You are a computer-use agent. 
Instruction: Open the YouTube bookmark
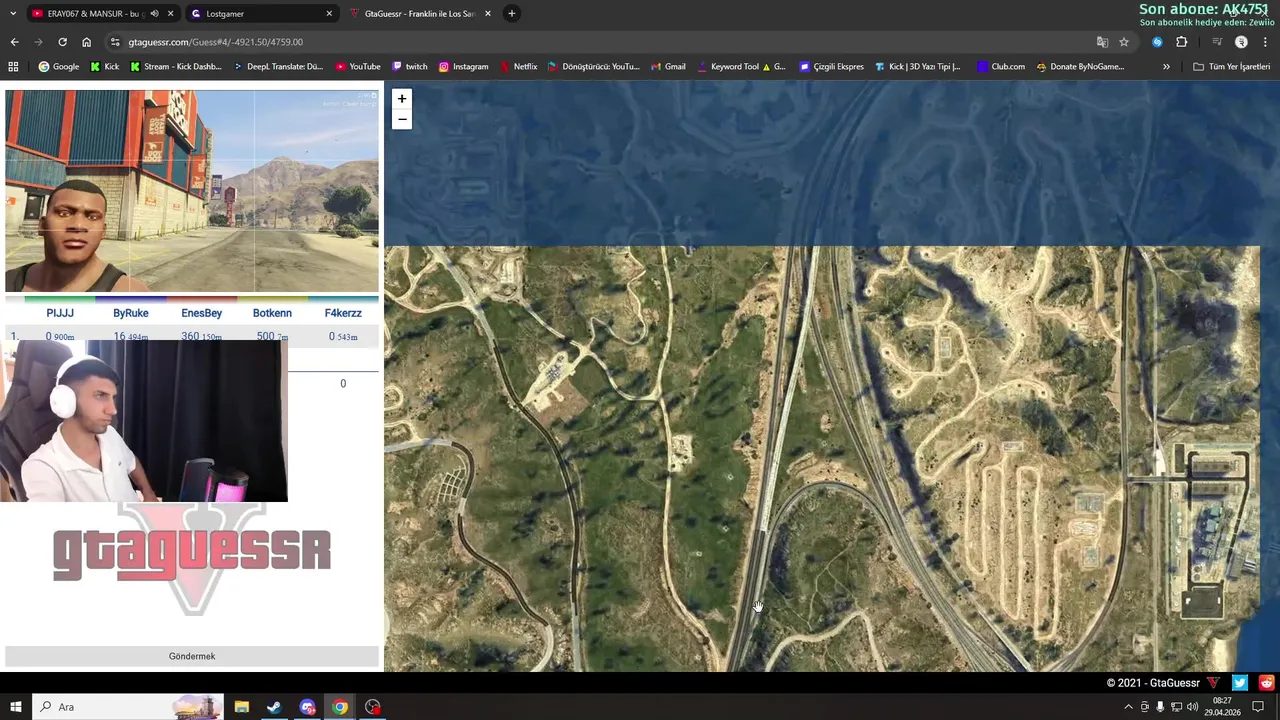tap(358, 67)
